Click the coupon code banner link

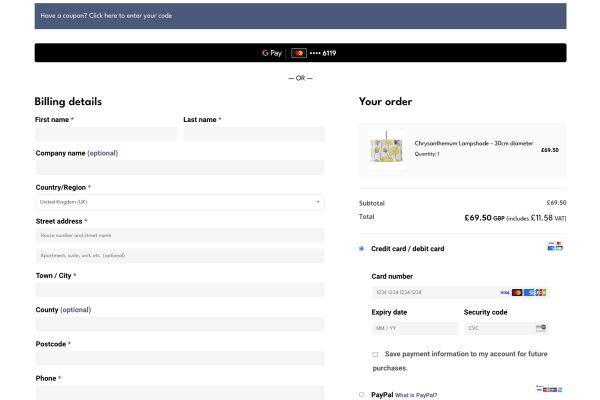106,16
